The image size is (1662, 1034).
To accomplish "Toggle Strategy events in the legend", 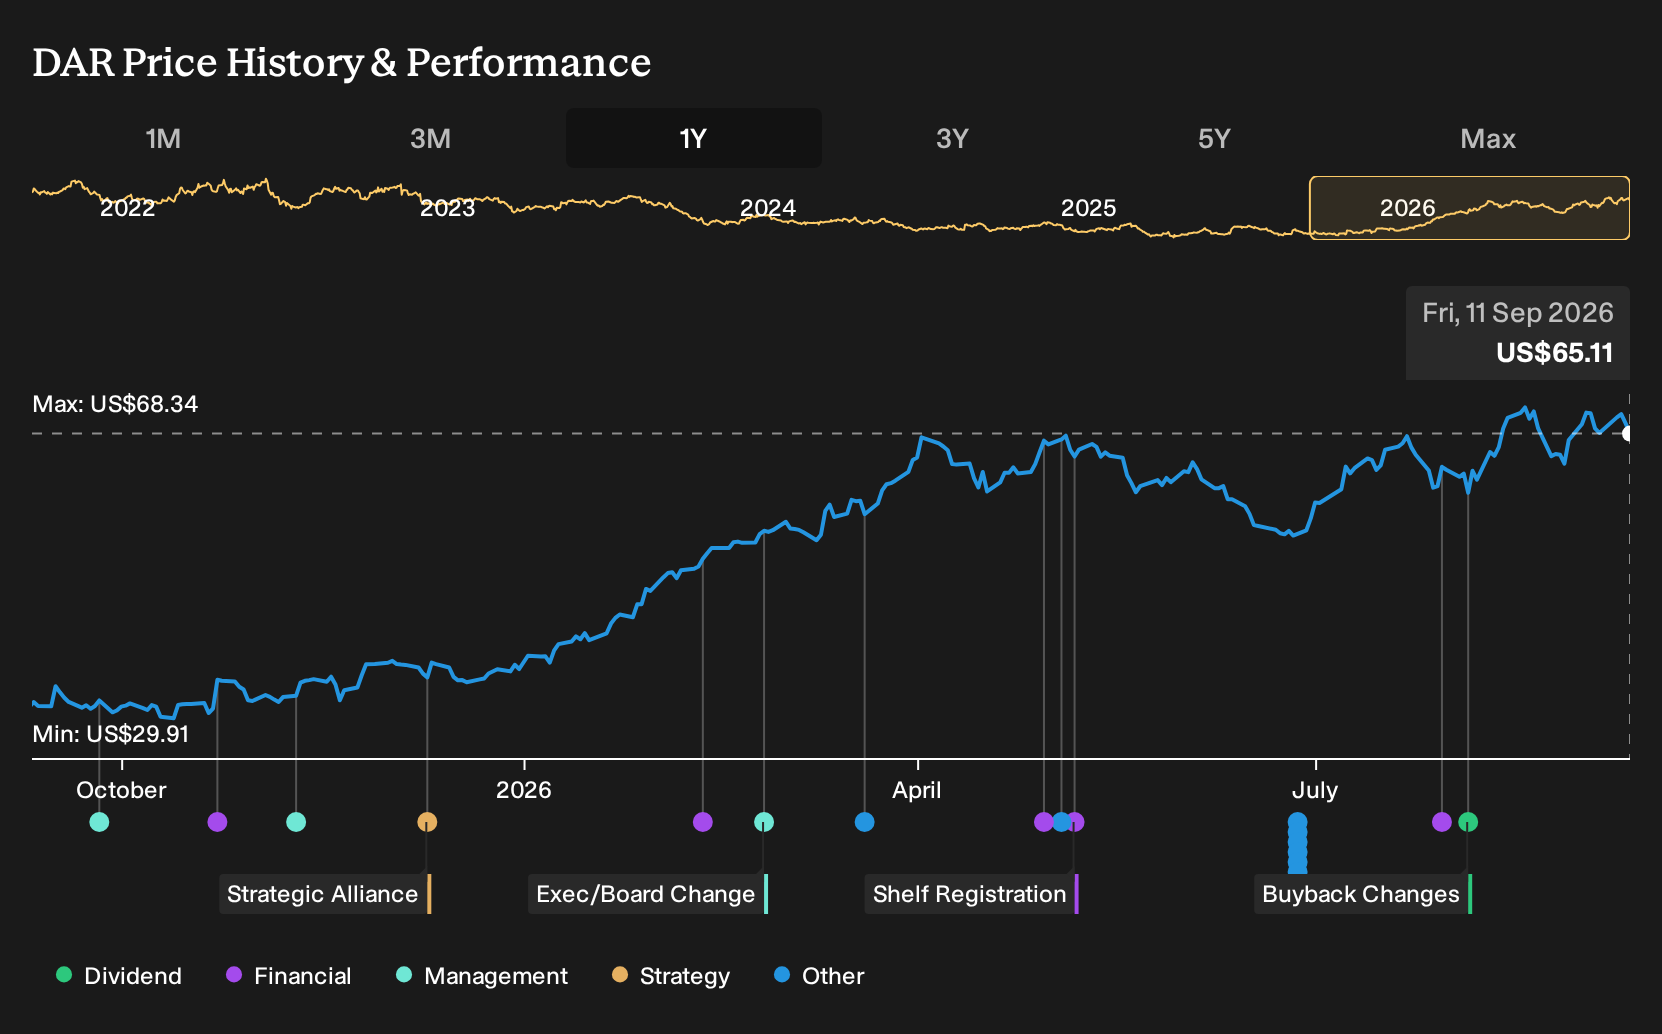I will pos(671,976).
